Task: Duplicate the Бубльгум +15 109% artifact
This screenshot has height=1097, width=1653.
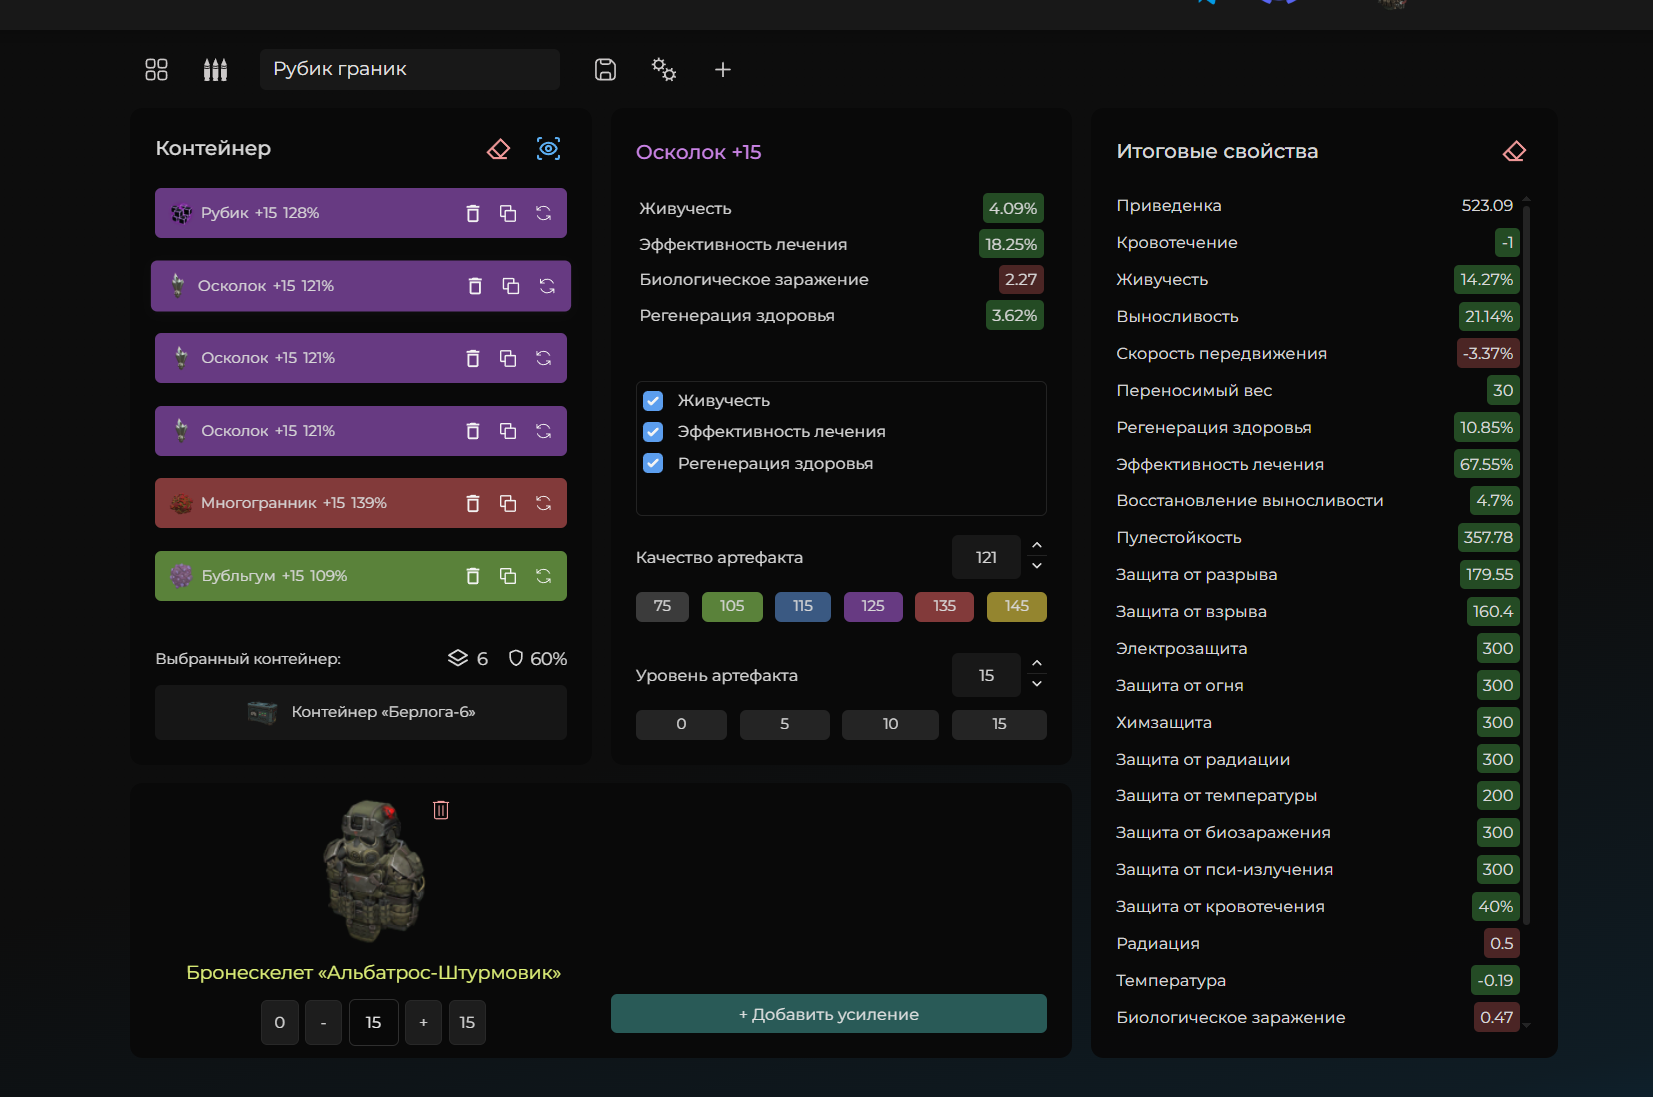Action: [x=508, y=576]
